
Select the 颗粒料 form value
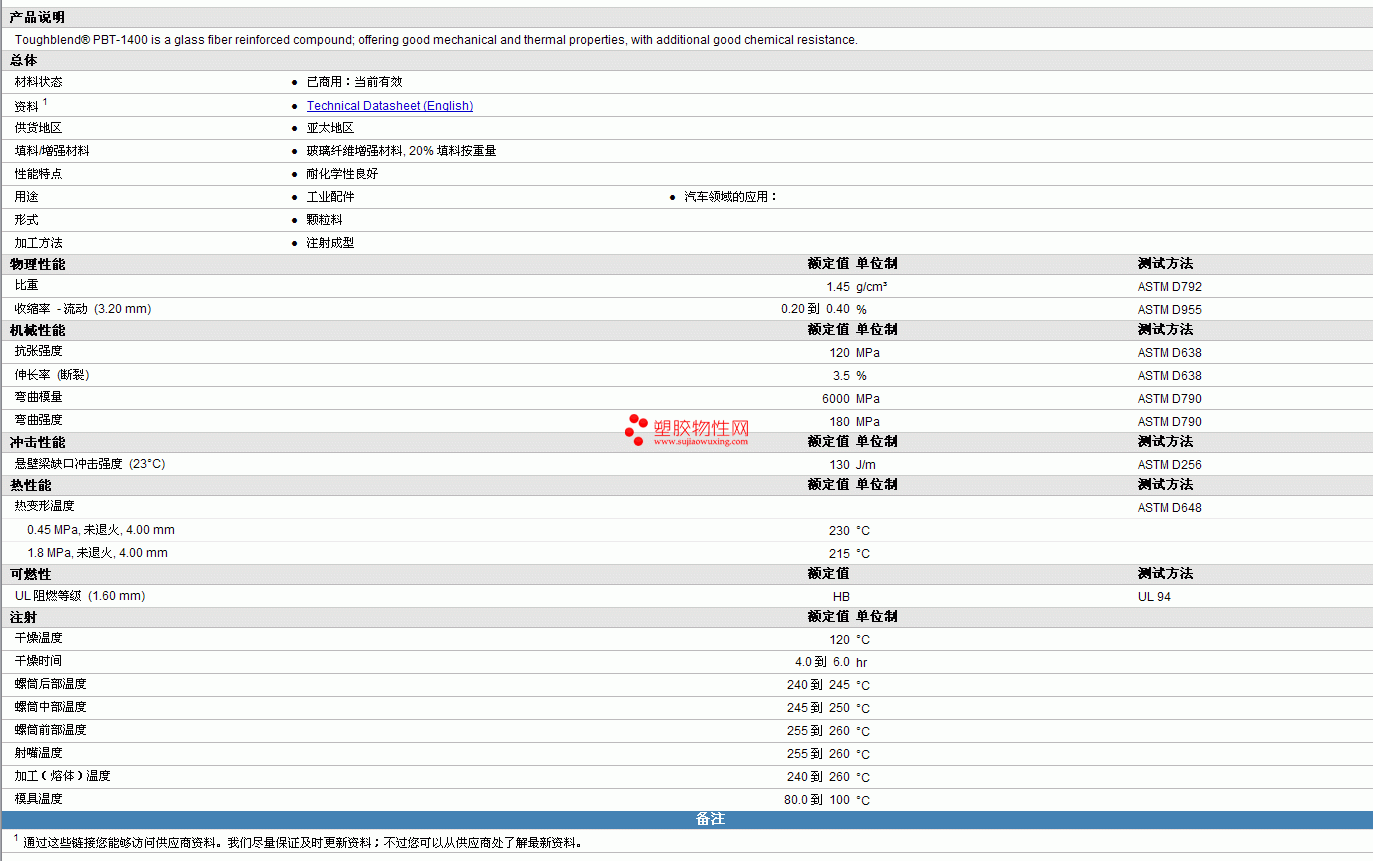pos(324,220)
